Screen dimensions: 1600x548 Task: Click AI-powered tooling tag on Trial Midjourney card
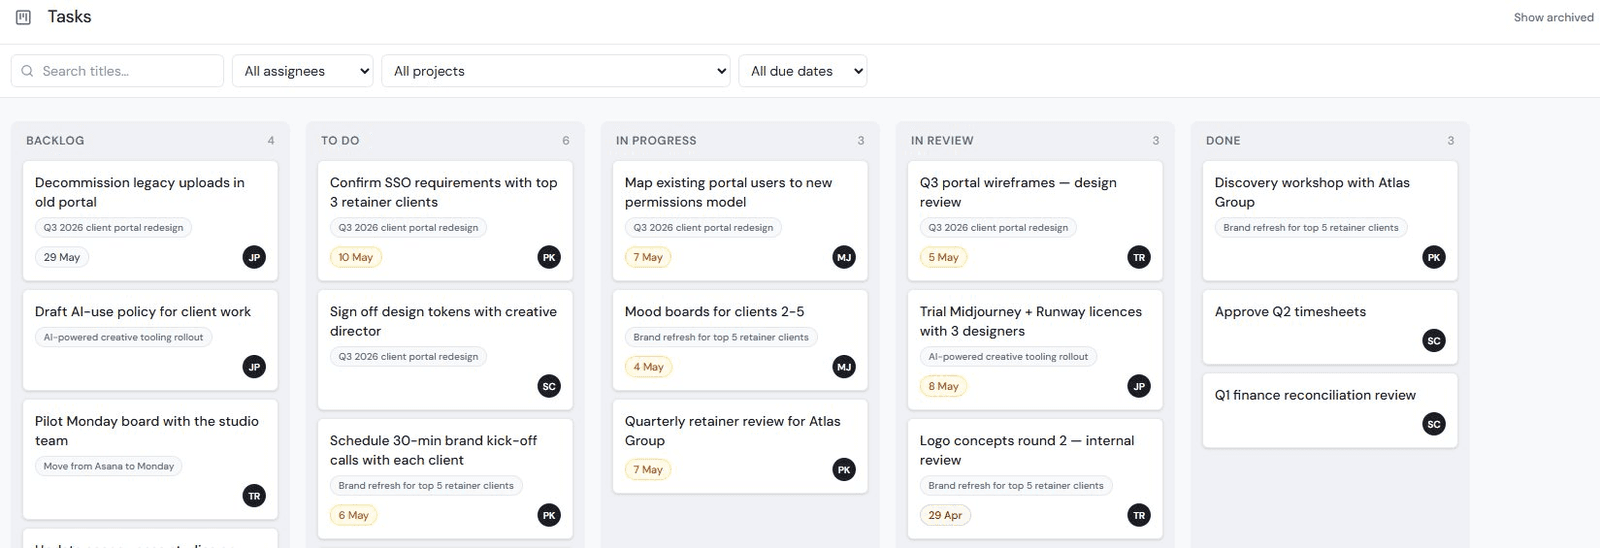[1008, 356]
